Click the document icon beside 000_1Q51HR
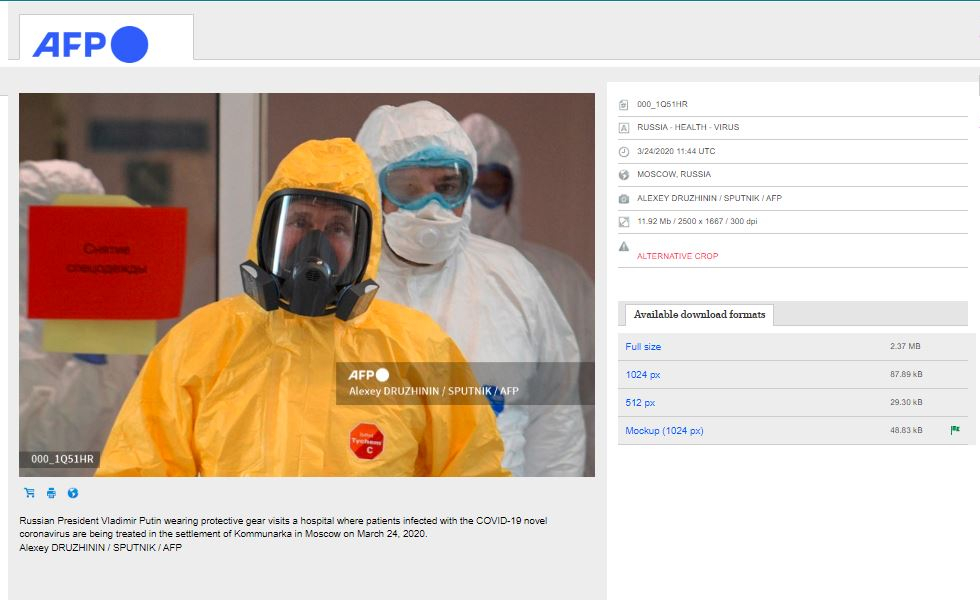980x600 pixels. coord(624,104)
